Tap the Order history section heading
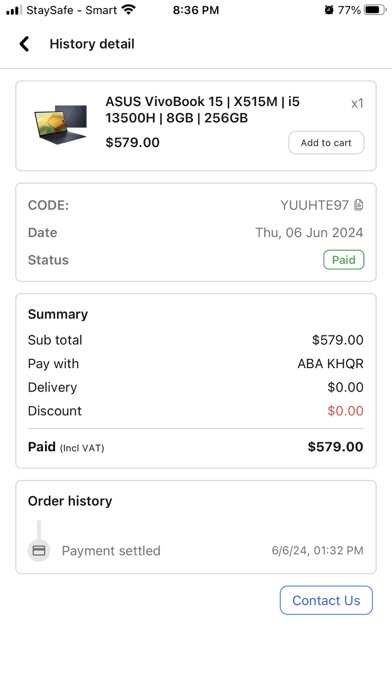This screenshot has height=696, width=392. coord(70,501)
